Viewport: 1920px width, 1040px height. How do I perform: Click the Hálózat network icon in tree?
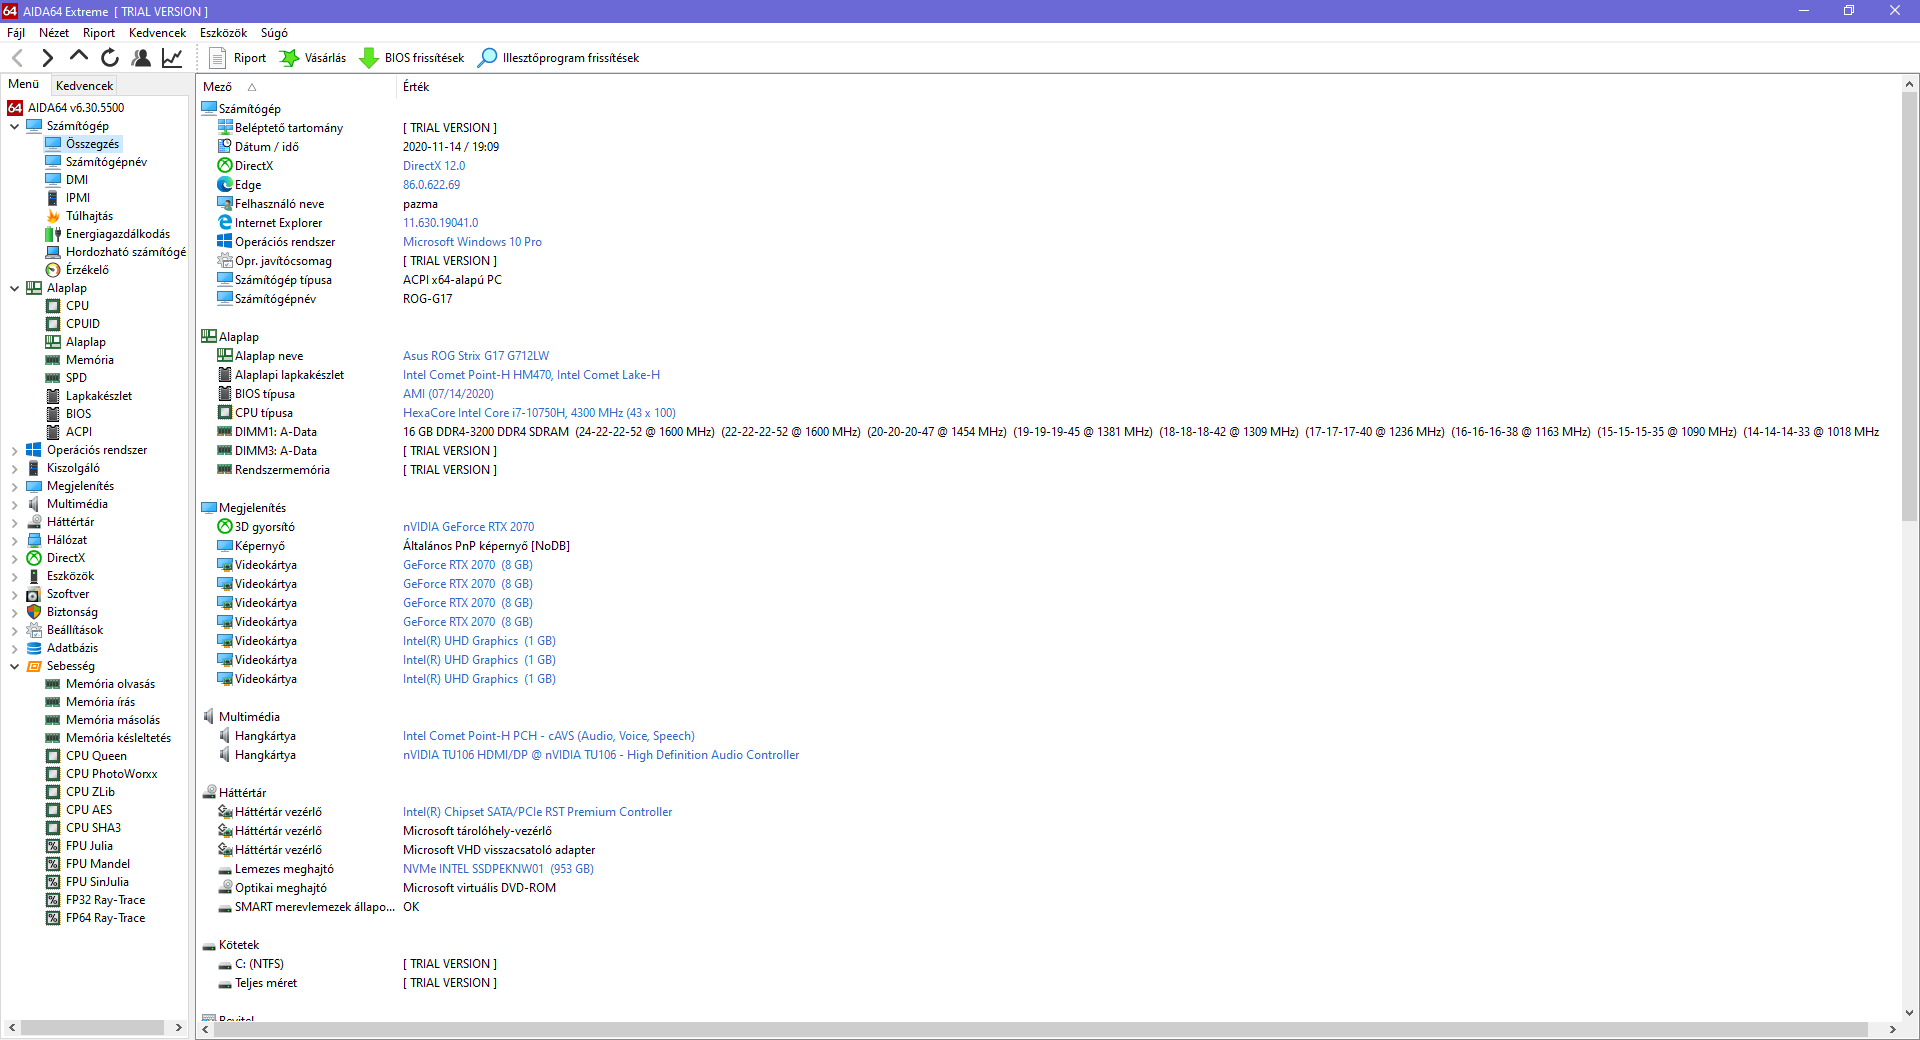pos(34,540)
